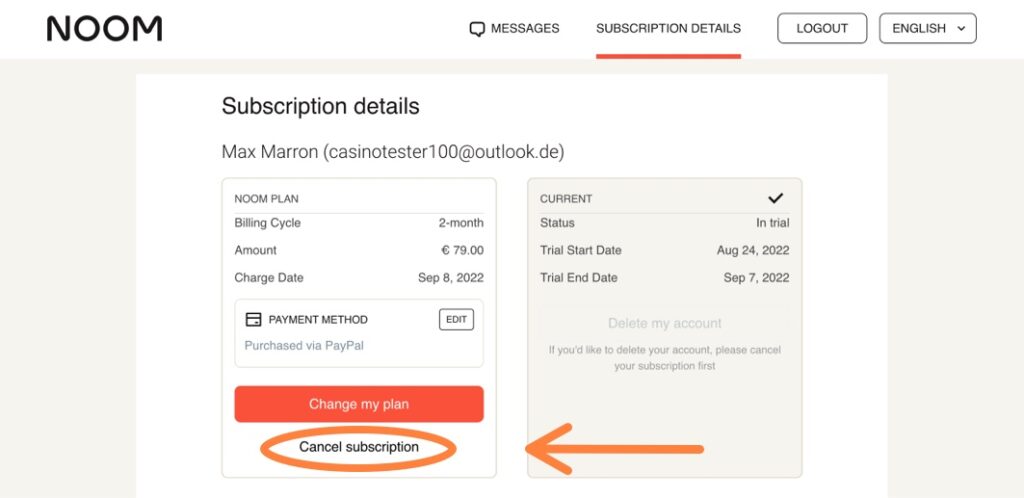Viewport: 1024px width, 498px height.
Task: Click the Cancel subscription link
Action: click(359, 447)
